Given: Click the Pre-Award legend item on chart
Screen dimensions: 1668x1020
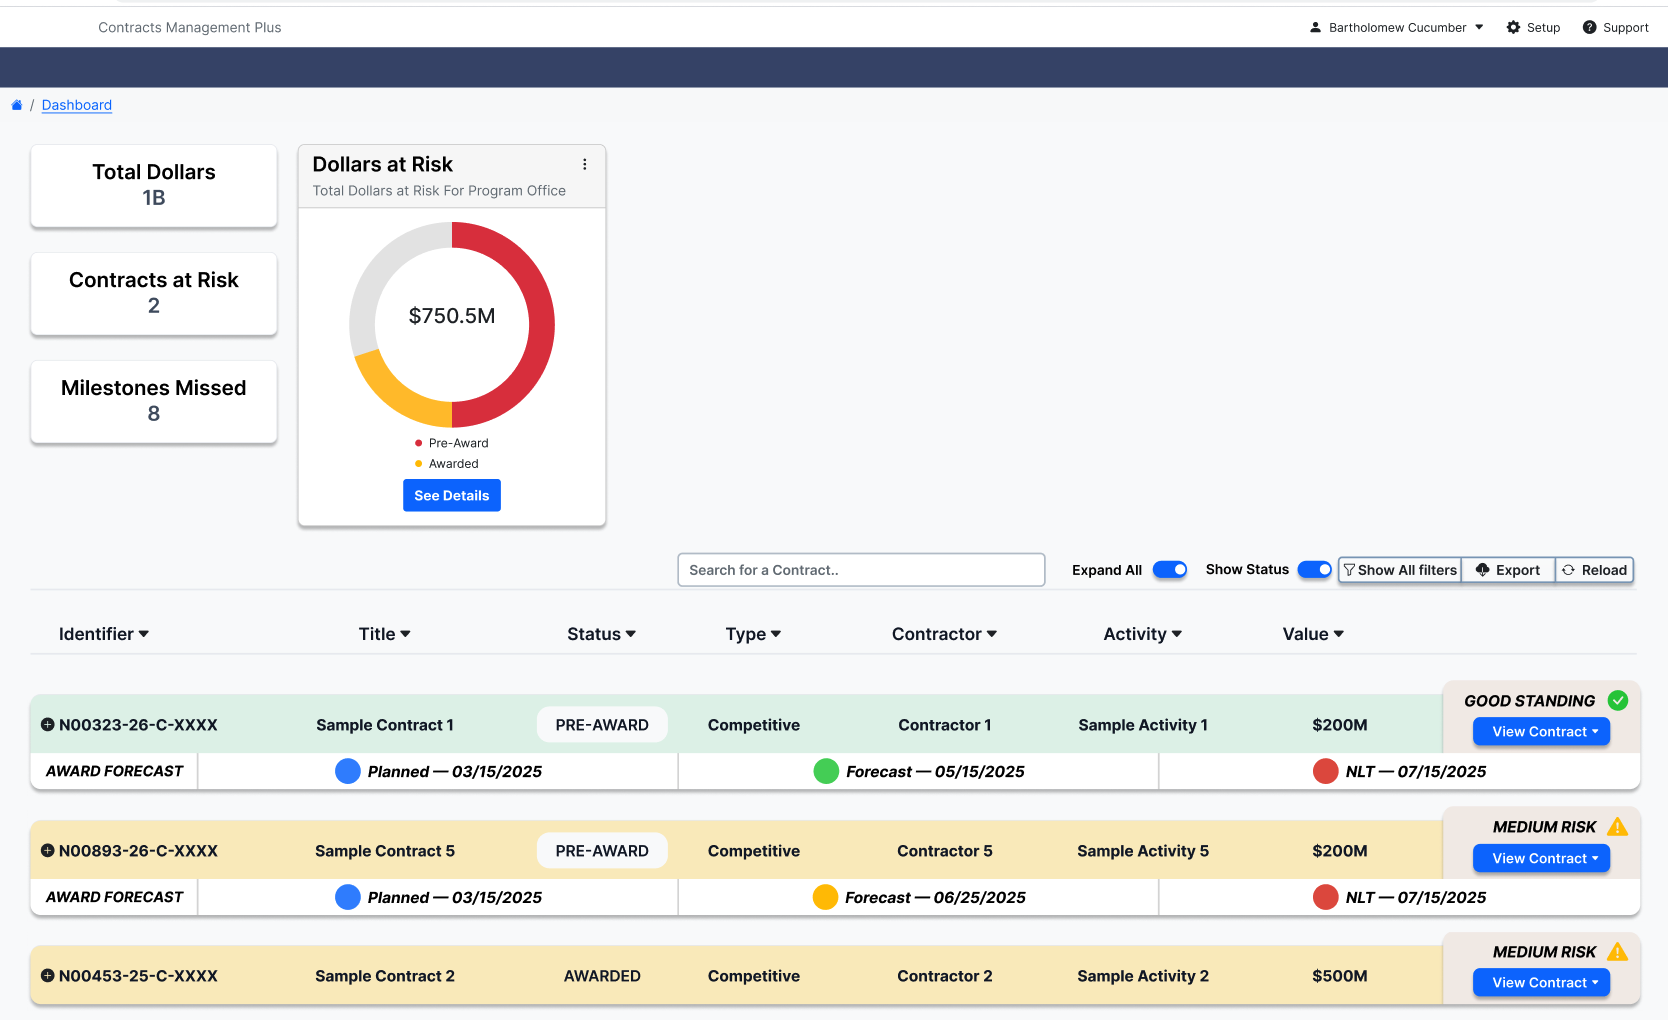Looking at the screenshot, I should click(452, 443).
